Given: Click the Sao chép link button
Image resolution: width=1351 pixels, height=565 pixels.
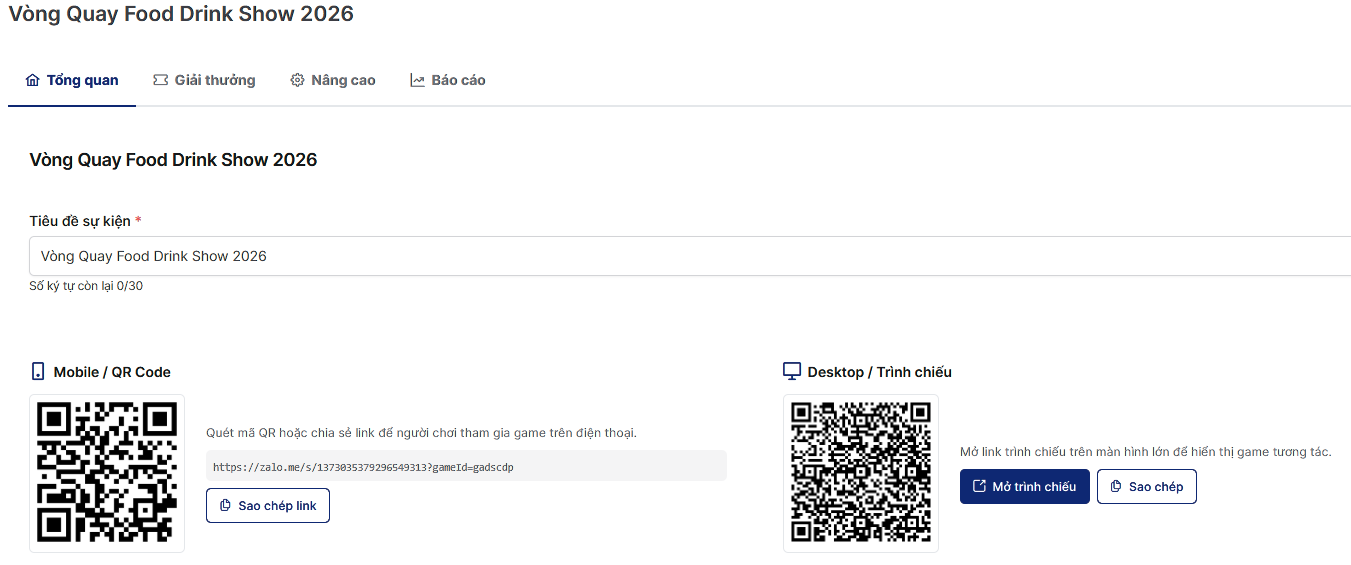Looking at the screenshot, I should [x=268, y=506].
